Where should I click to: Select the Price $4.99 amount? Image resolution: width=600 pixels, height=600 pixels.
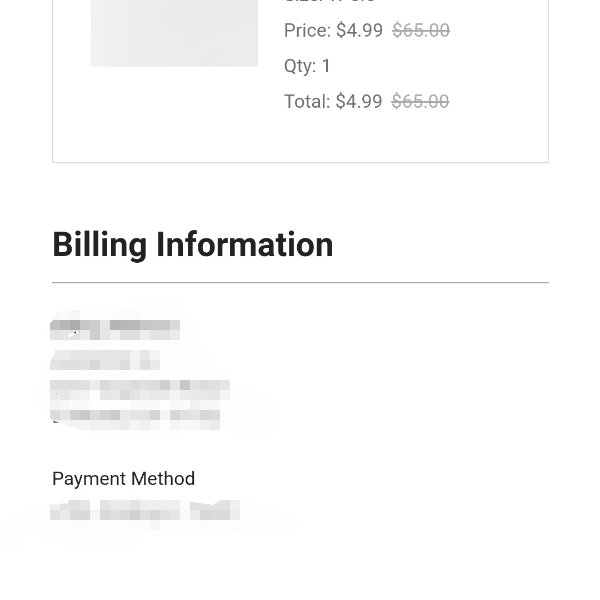359,30
